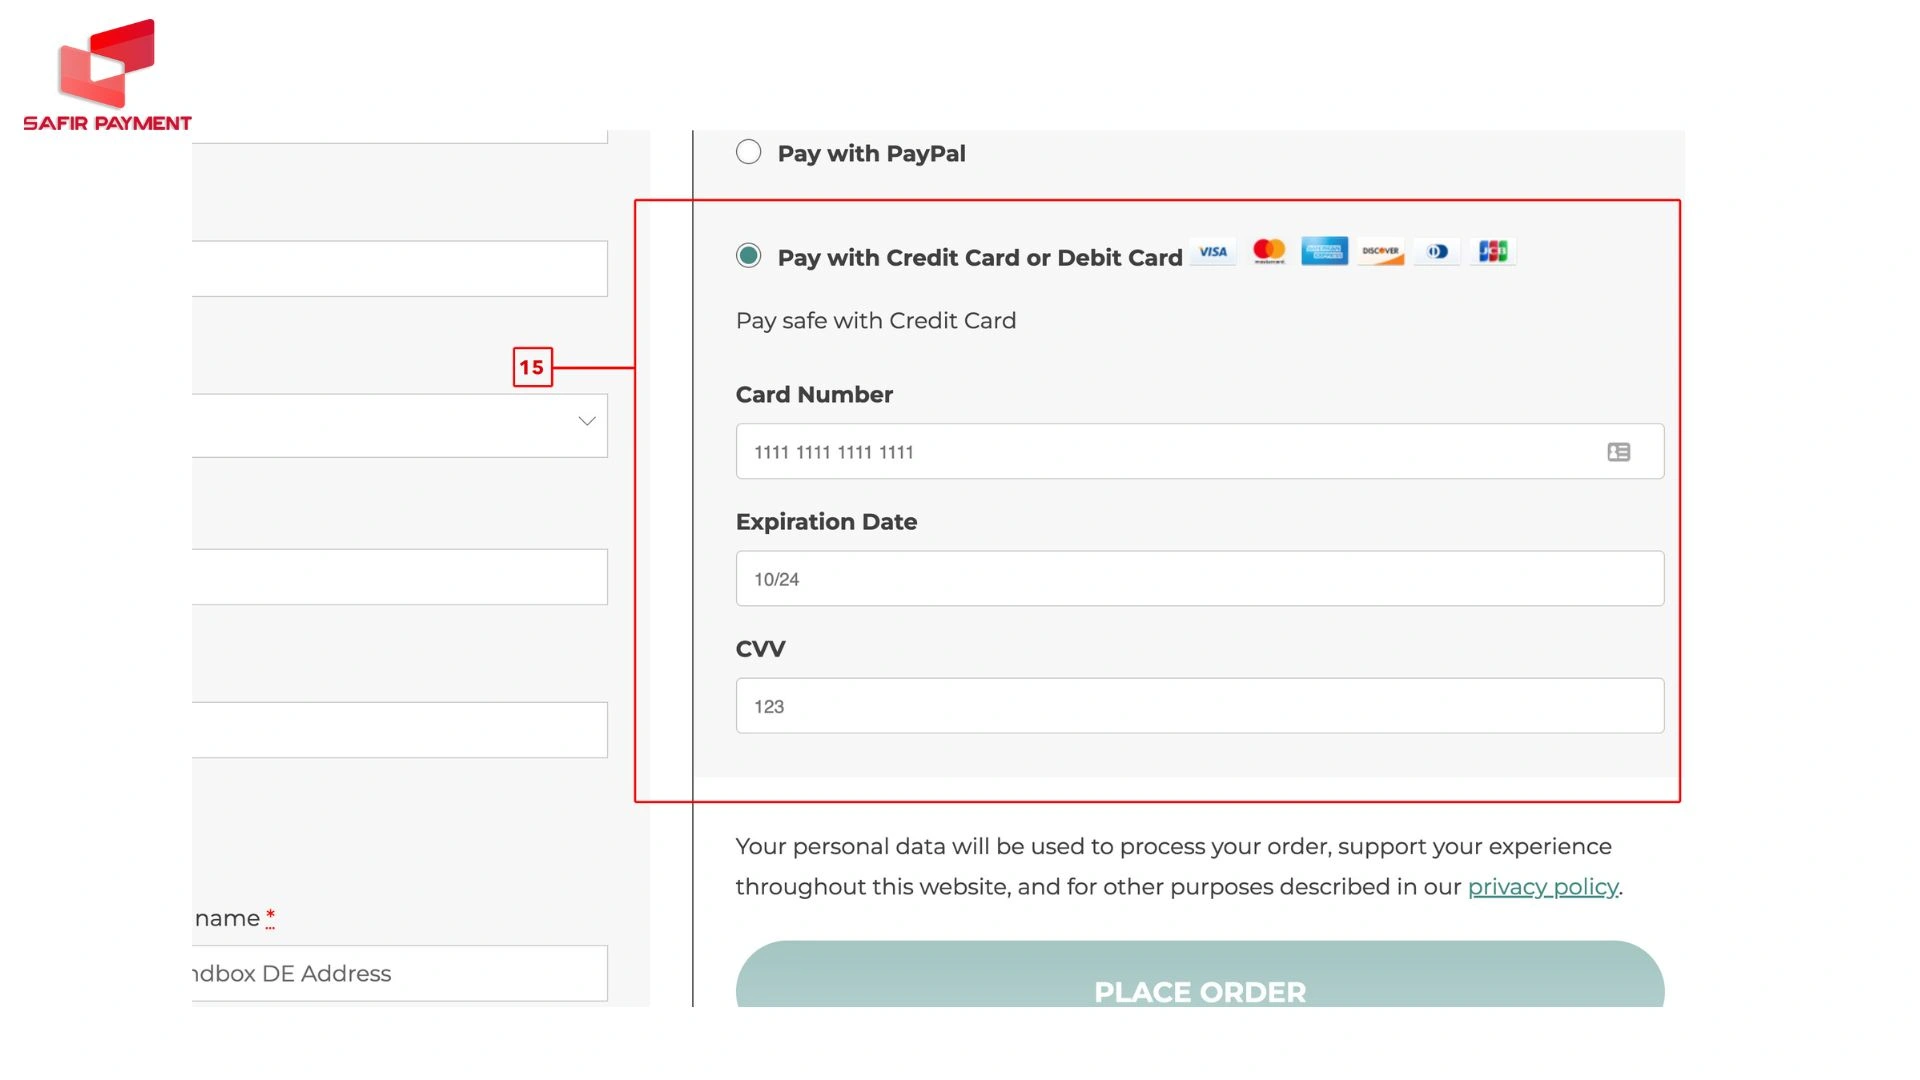Image resolution: width=1920 pixels, height=1080 pixels.
Task: Click the Discover card icon
Action: pos(1380,252)
